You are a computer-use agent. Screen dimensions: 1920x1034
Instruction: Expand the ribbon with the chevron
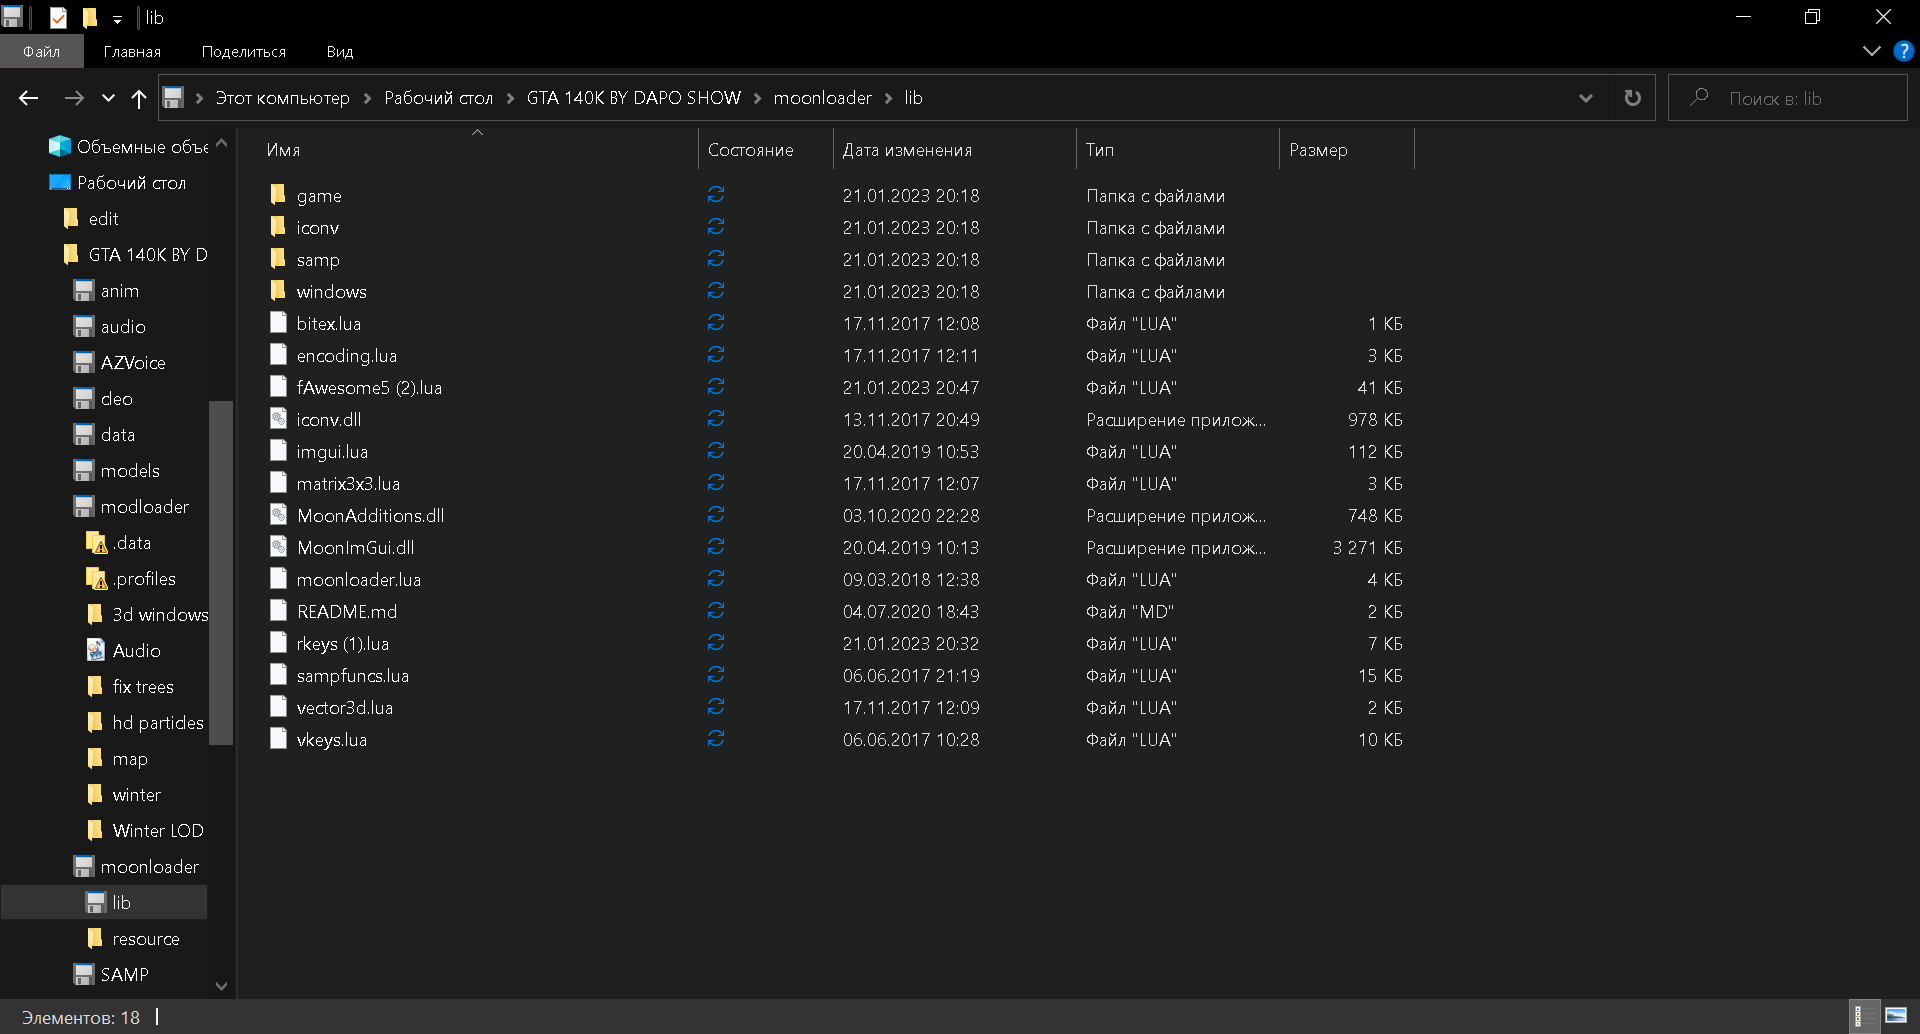[1871, 52]
